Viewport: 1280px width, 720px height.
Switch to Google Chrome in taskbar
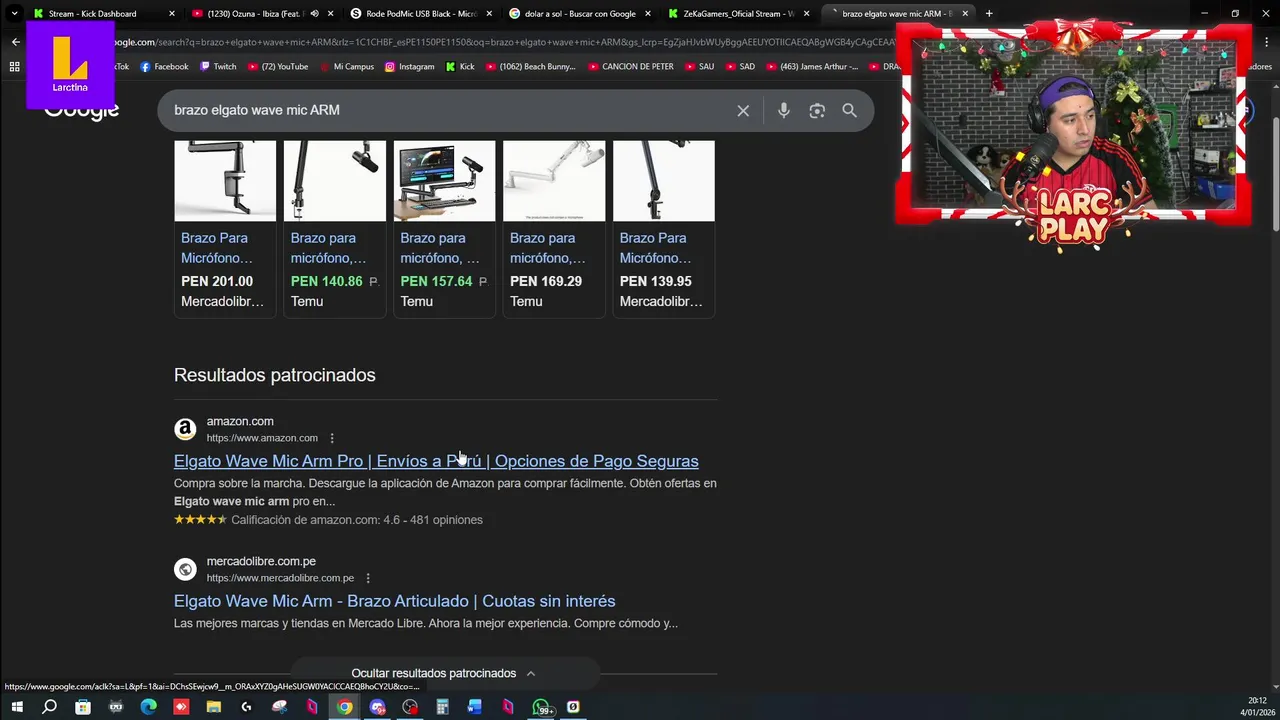[344, 707]
